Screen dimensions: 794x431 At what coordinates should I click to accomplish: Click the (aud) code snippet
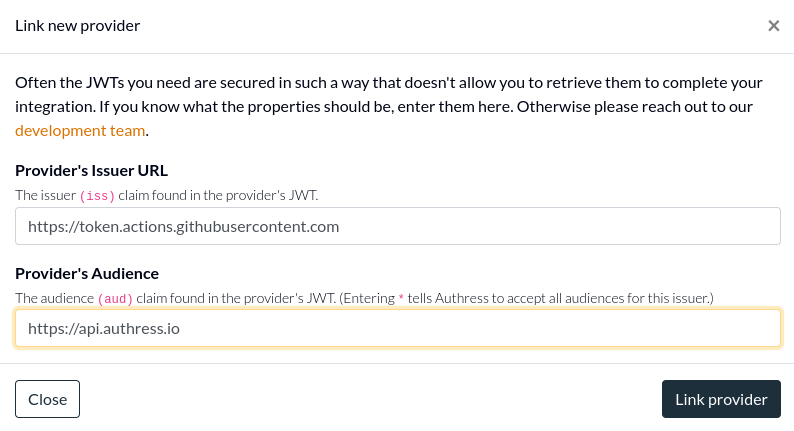point(115,298)
